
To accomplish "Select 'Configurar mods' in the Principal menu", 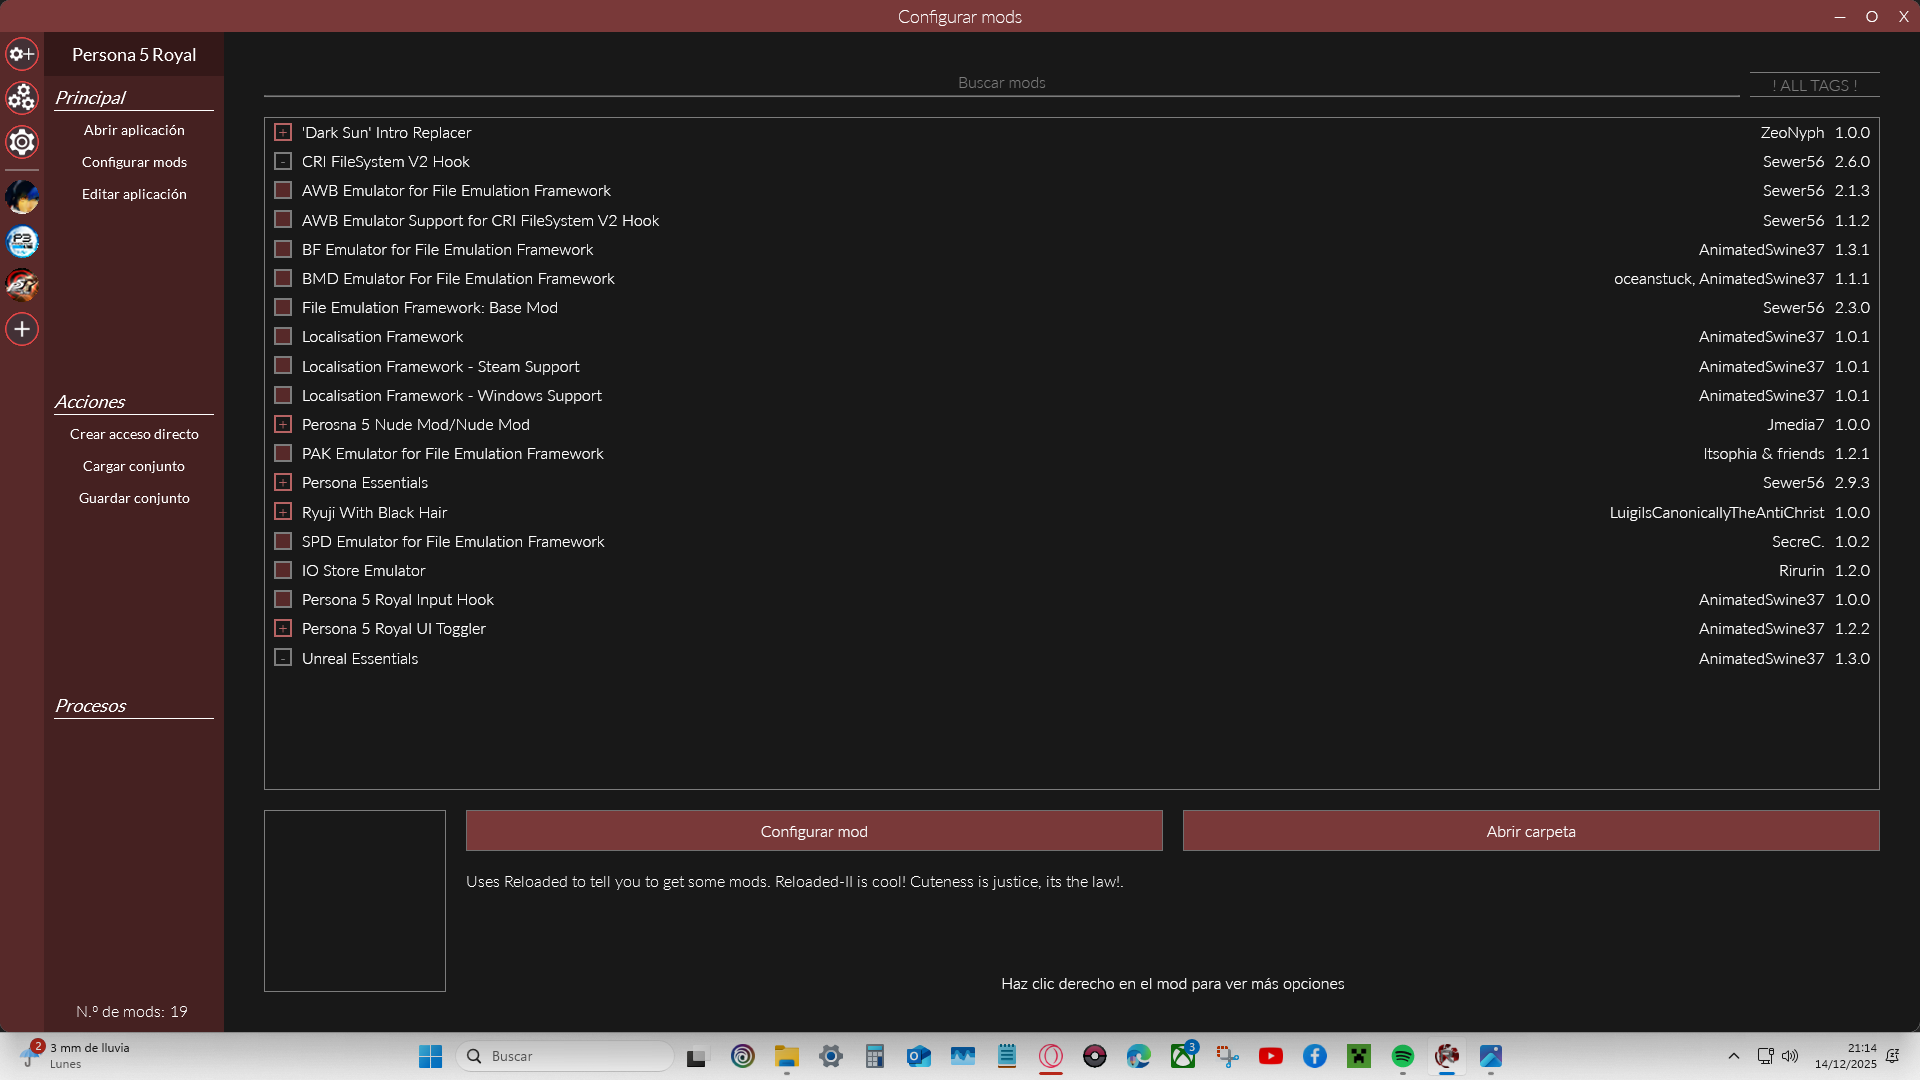I will coord(134,162).
